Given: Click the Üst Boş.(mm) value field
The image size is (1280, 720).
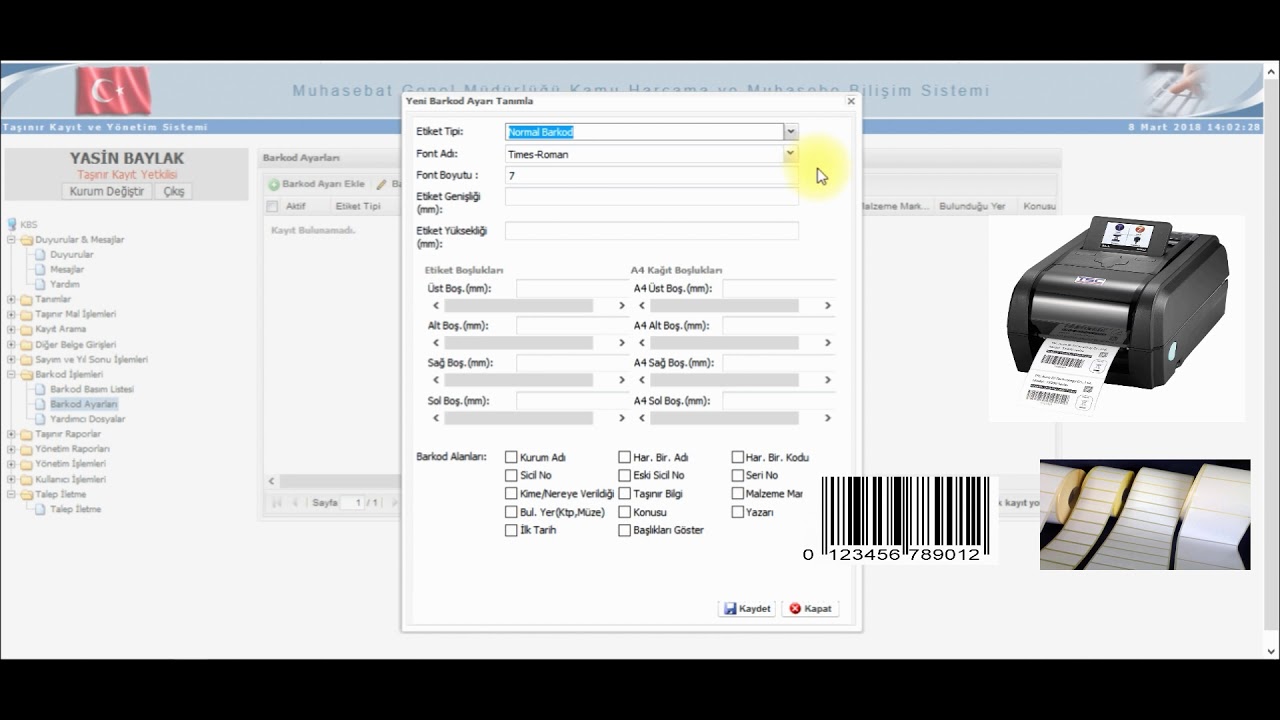Looking at the screenshot, I should (x=572, y=288).
